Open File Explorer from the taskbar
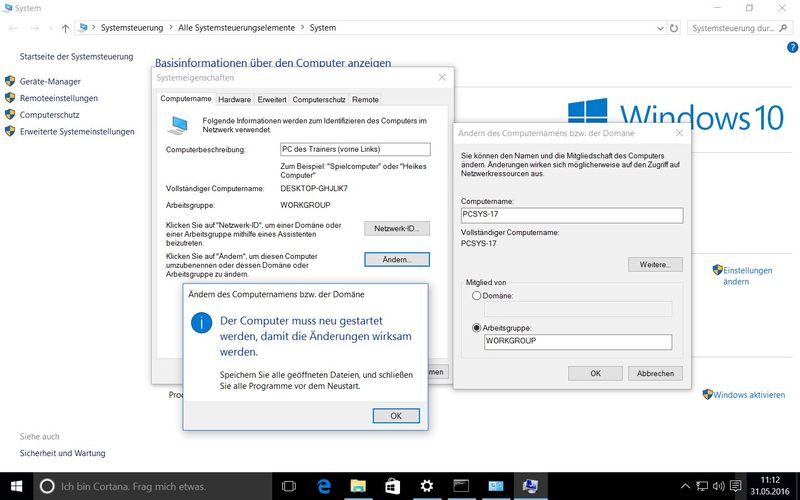 tap(358, 486)
